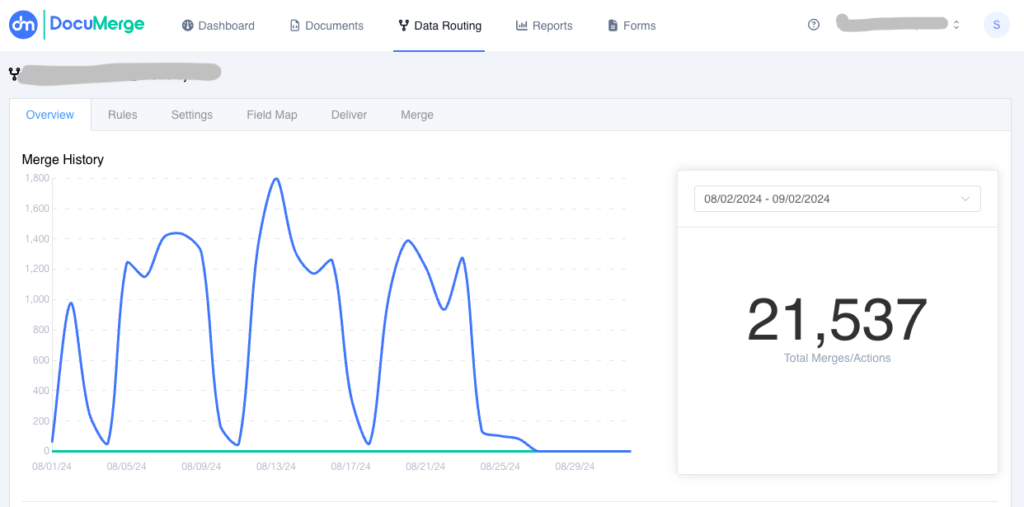The width and height of the screenshot is (1024, 507).
Task: Expand the account switcher arrows
Action: tap(956, 25)
